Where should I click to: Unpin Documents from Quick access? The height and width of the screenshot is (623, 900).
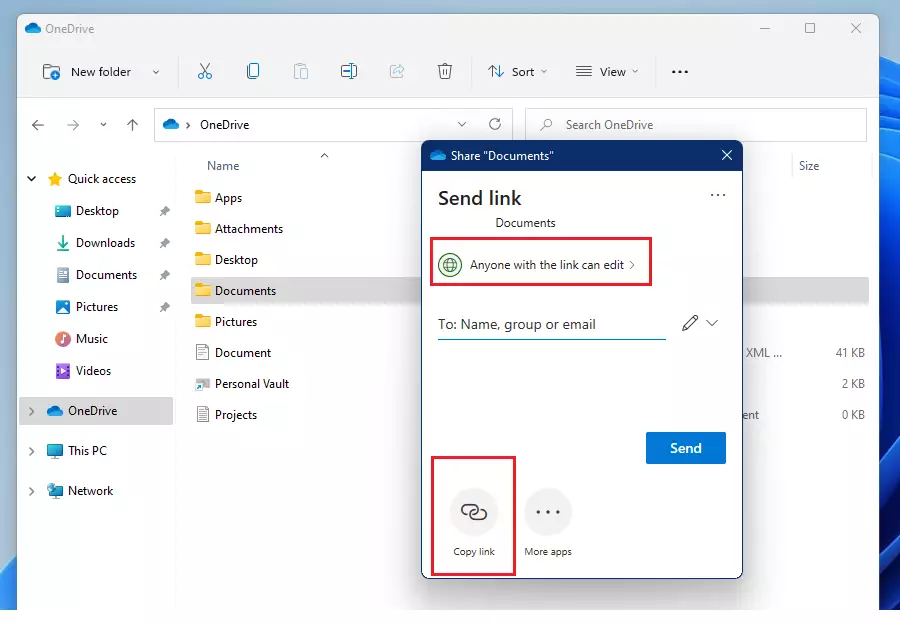(x=165, y=275)
